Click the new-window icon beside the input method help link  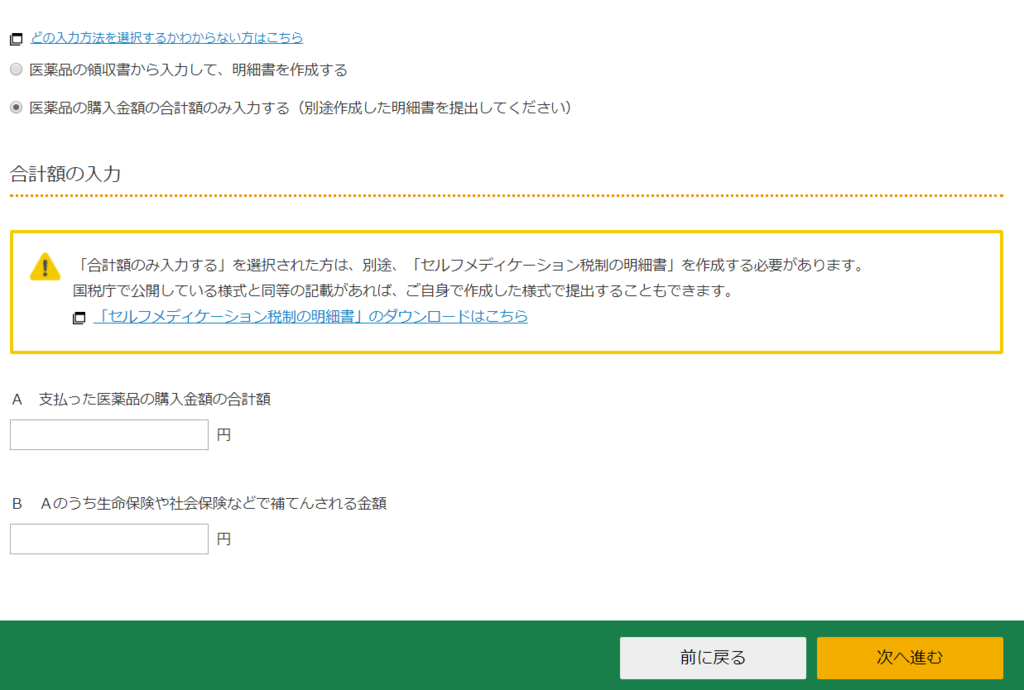16,39
